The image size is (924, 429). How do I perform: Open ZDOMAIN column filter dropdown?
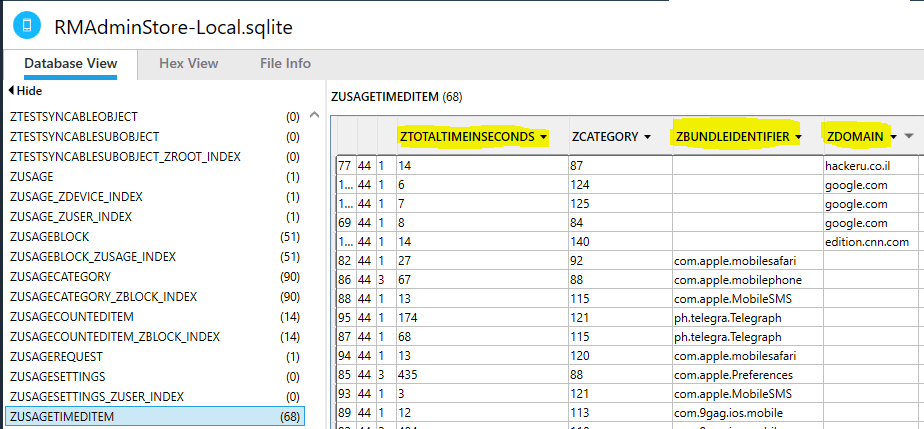coord(892,136)
